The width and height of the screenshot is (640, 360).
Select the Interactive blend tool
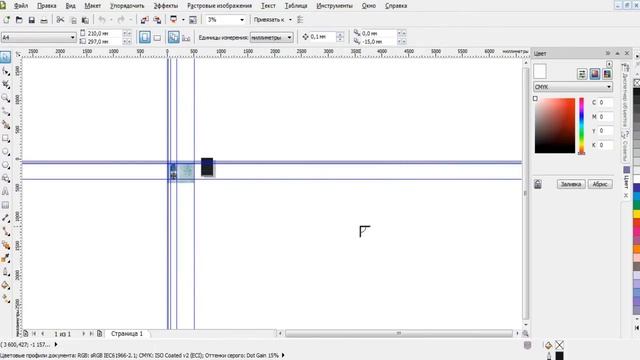6,245
